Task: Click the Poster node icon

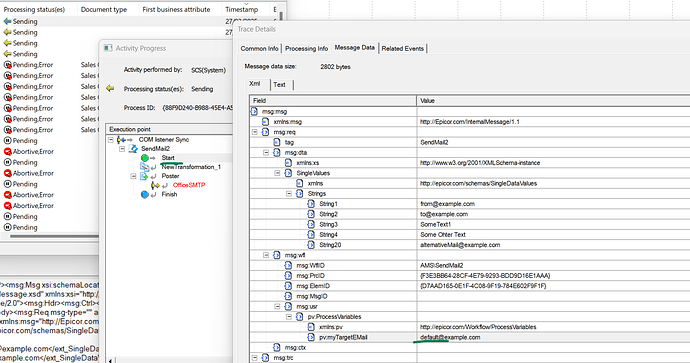Action: [144, 176]
